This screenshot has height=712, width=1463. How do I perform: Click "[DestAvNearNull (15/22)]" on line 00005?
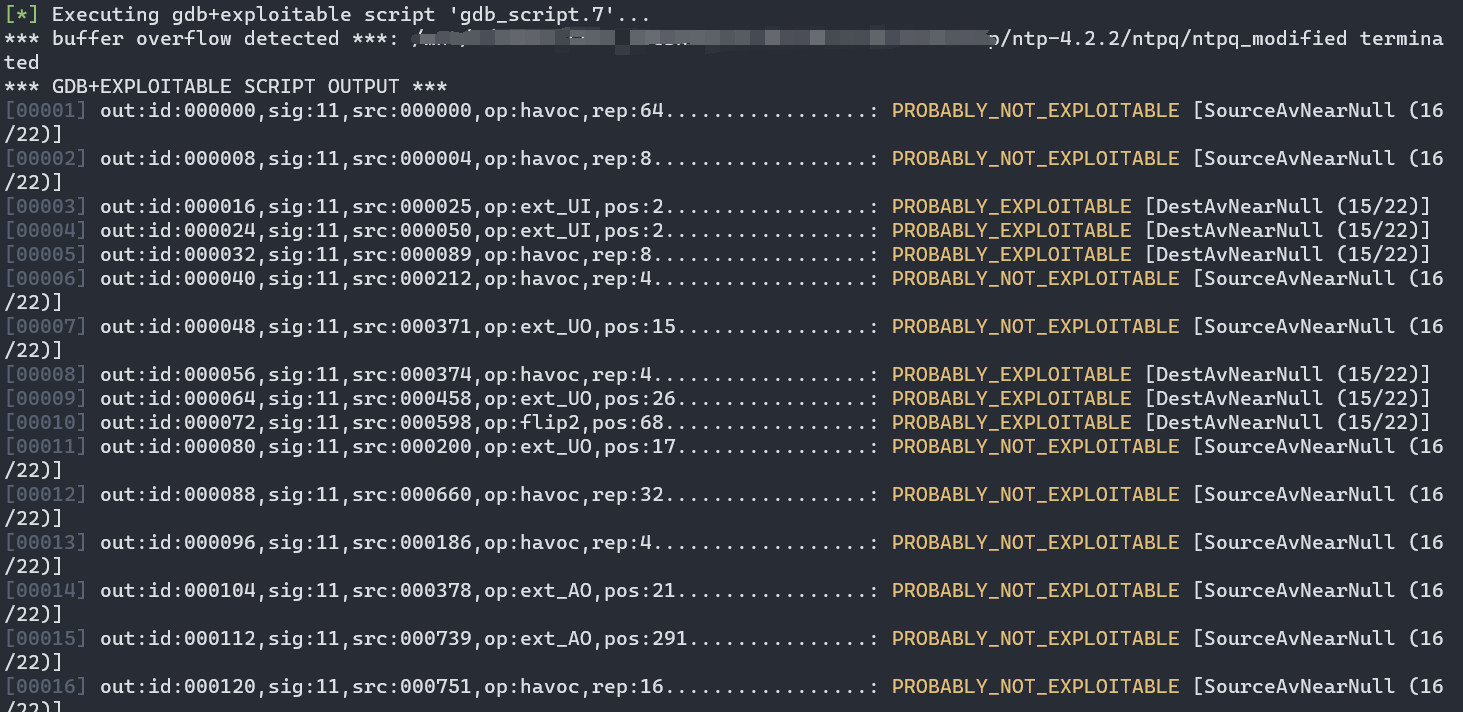(x=1288, y=255)
